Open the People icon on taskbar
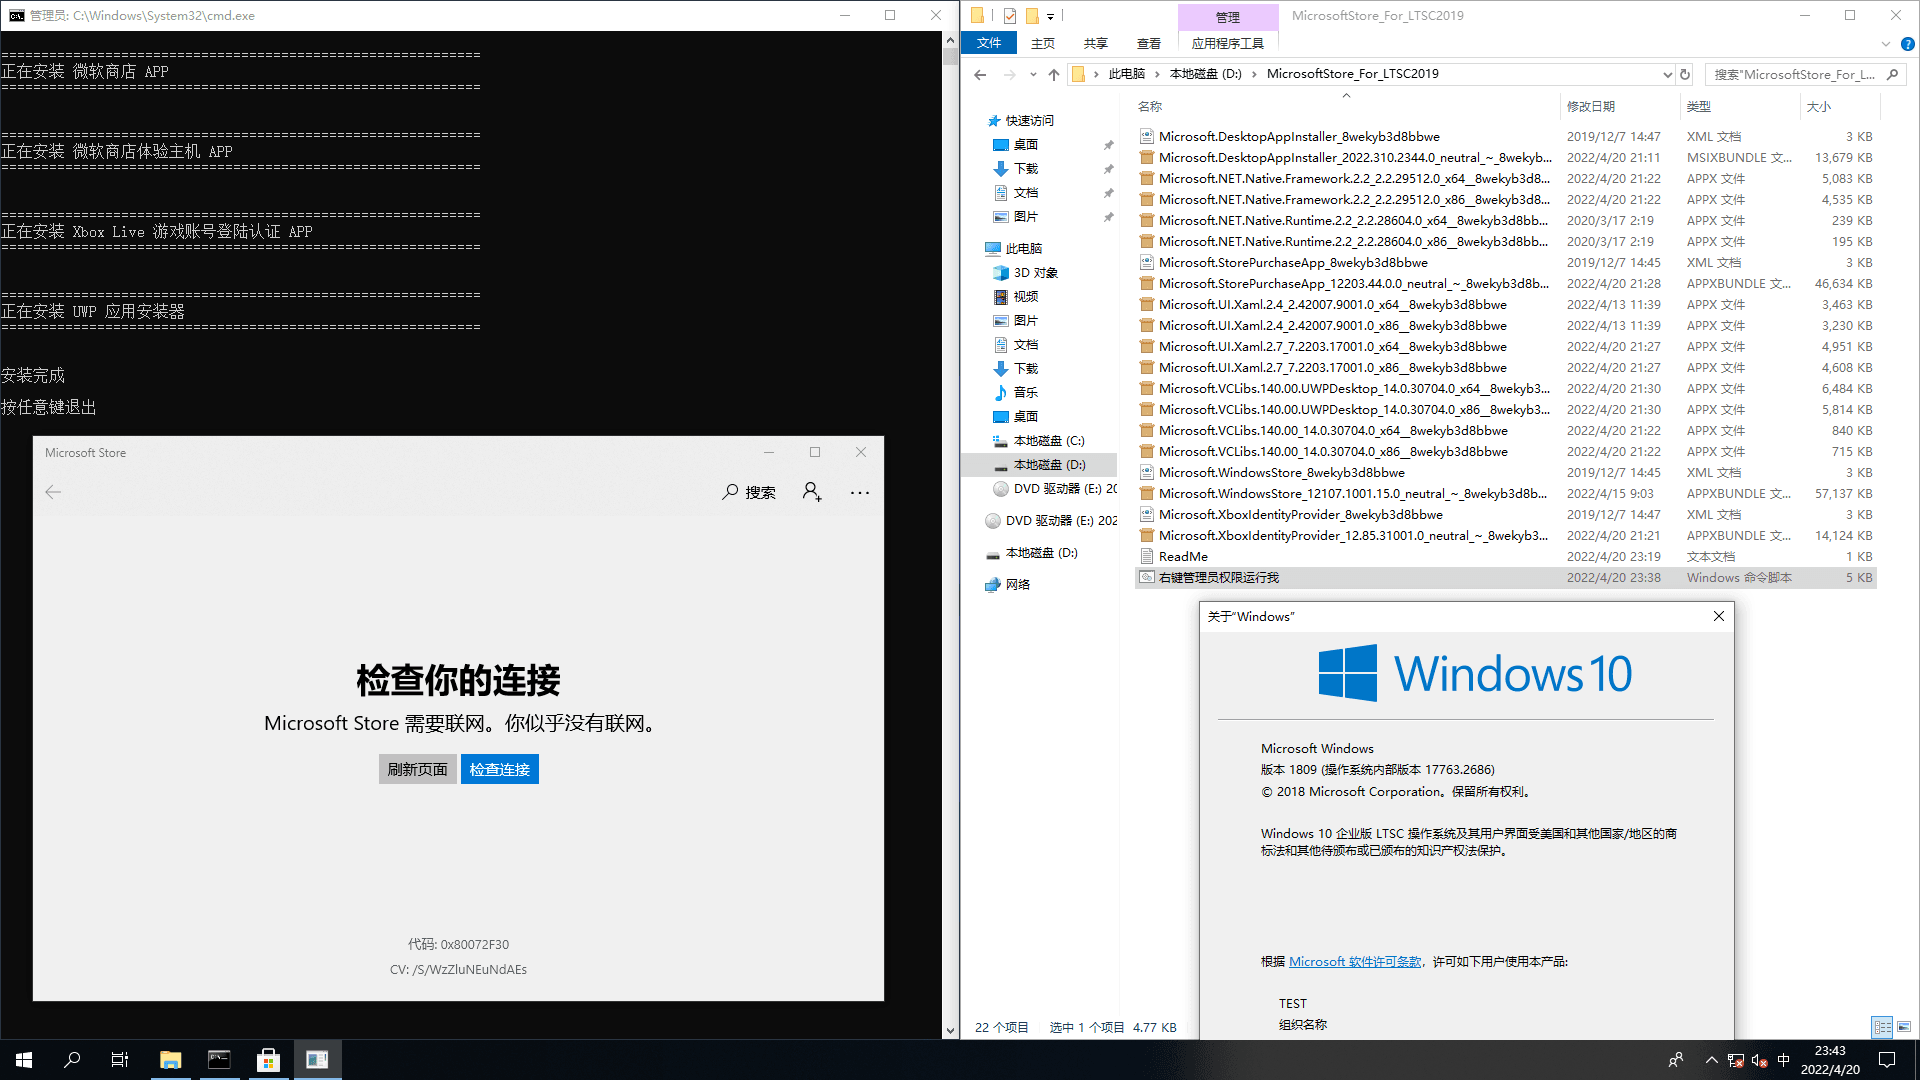Viewport: 1920px width, 1080px height. coord(1676,1060)
